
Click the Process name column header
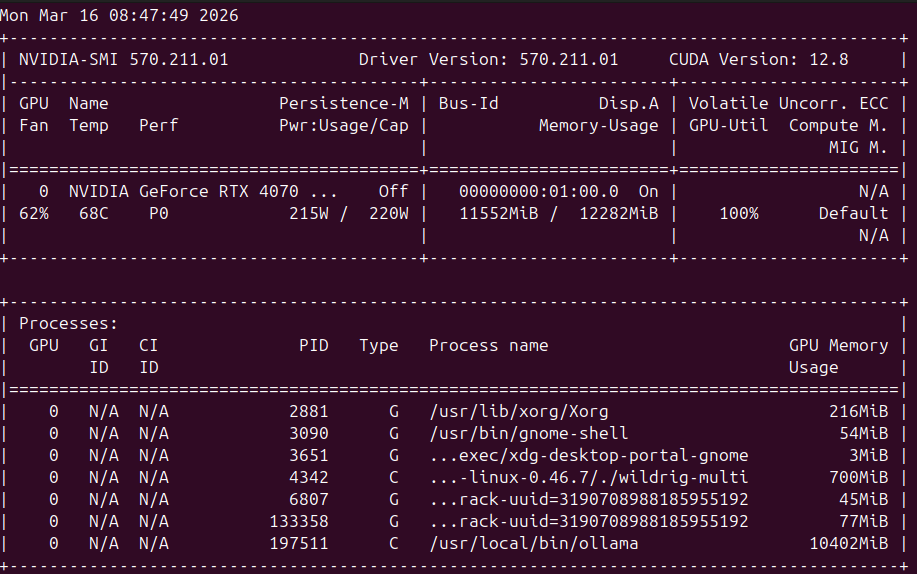tap(488, 346)
